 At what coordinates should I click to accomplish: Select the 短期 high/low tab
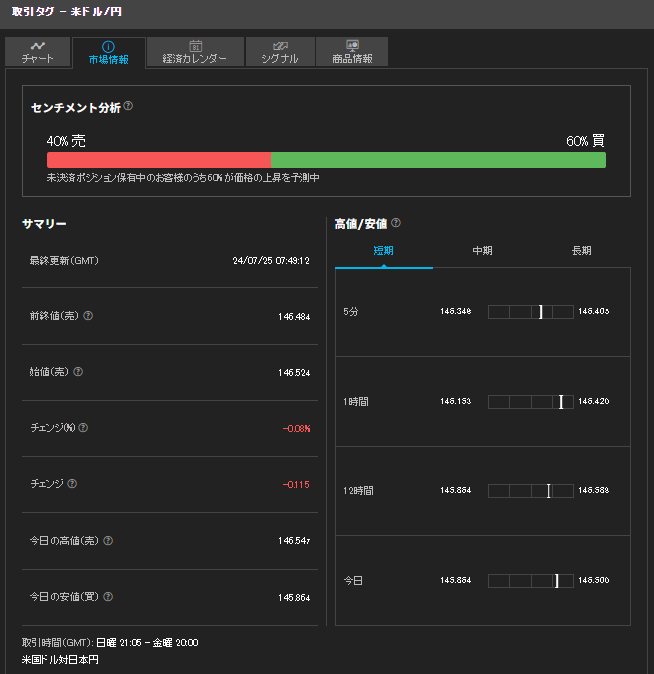[x=384, y=251]
